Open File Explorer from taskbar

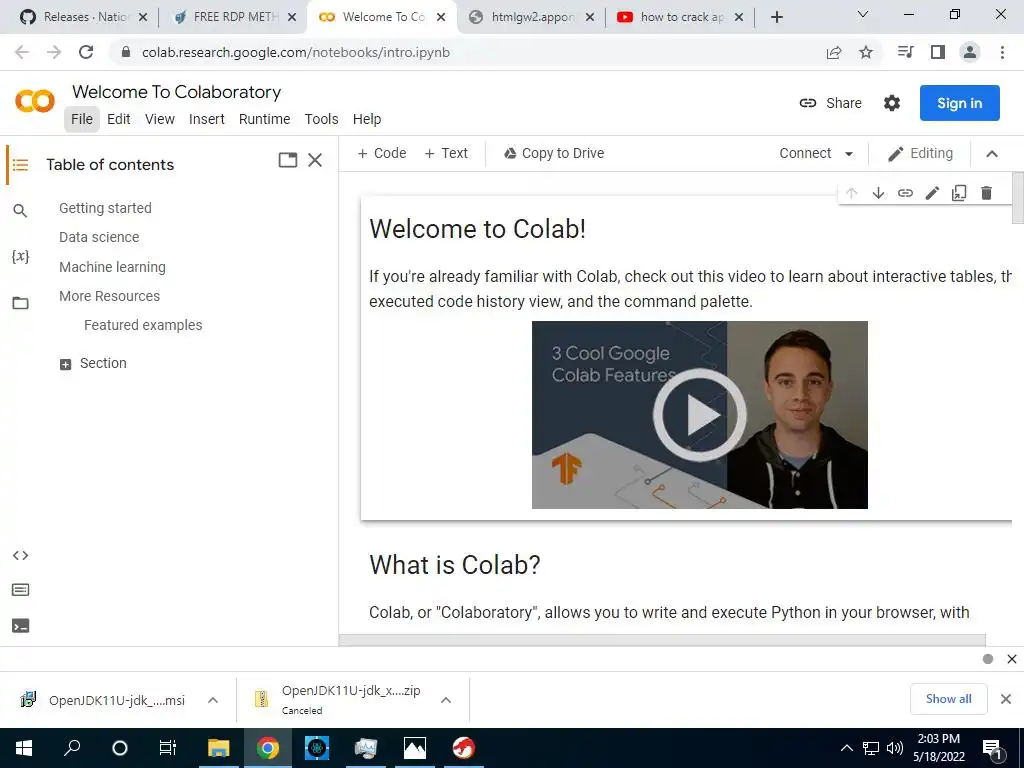[218, 748]
